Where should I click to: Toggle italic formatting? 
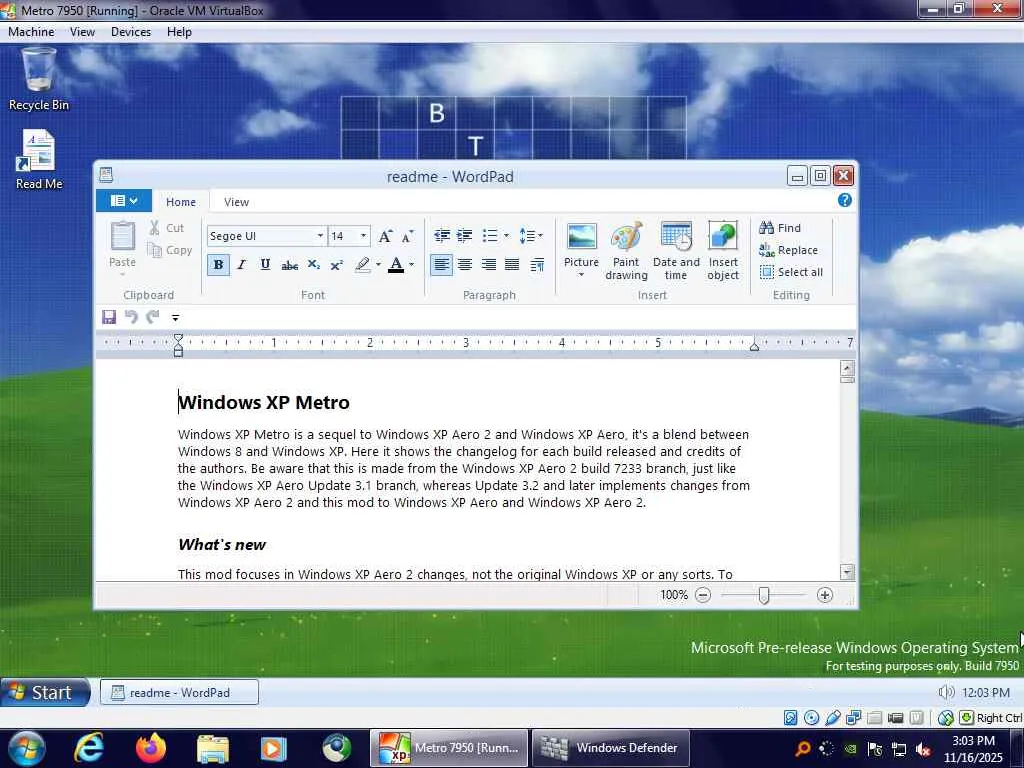[x=242, y=264]
